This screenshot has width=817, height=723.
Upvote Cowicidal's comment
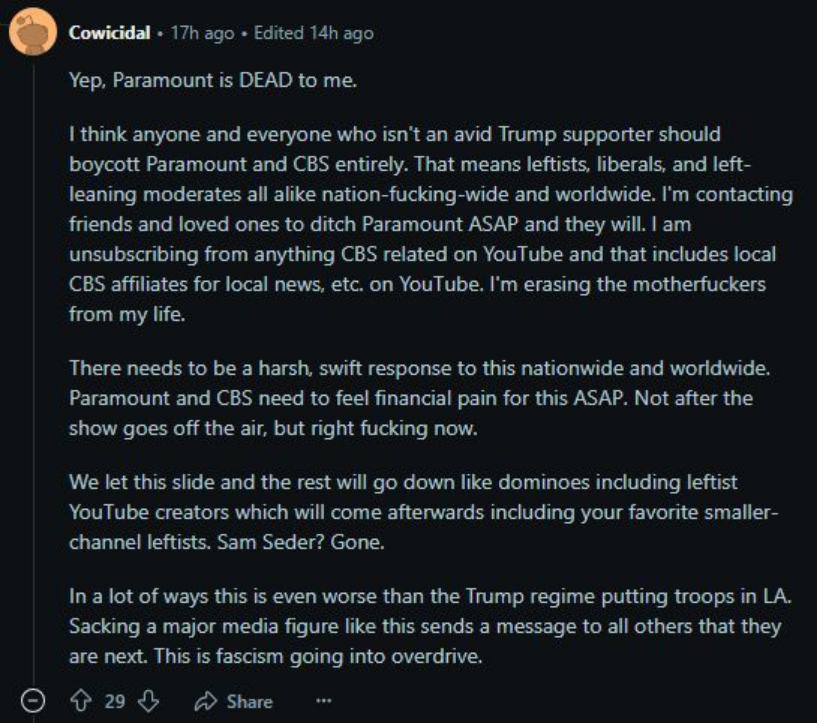tap(81, 701)
